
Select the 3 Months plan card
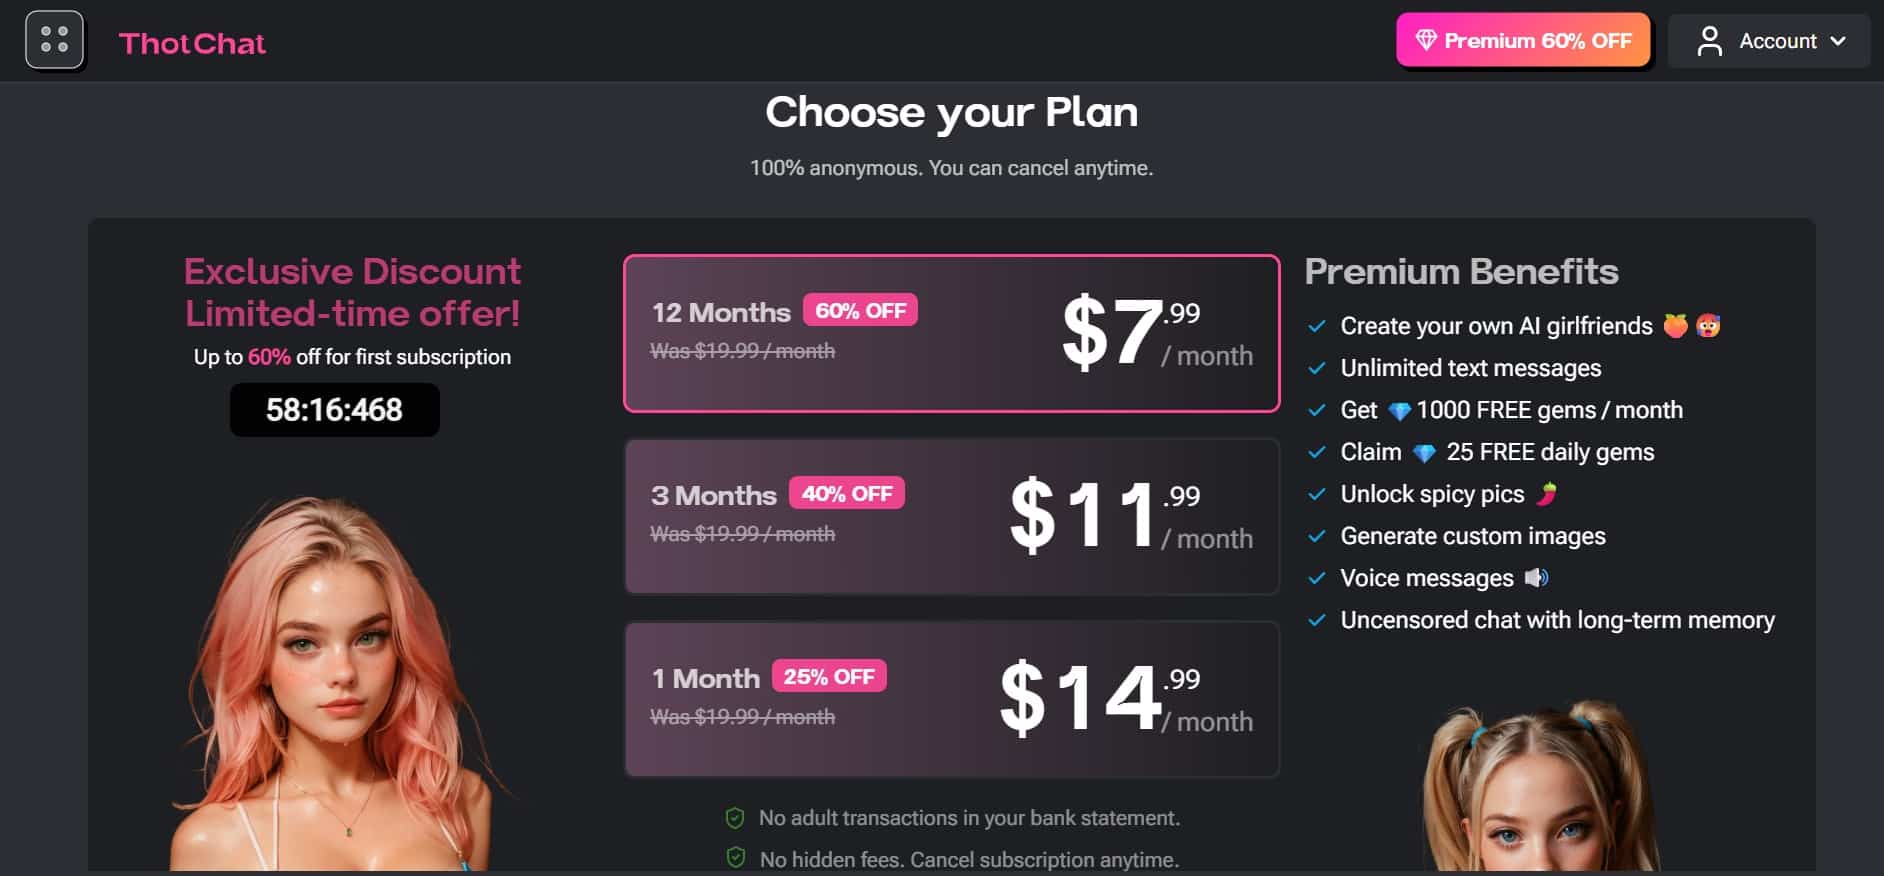(x=951, y=516)
